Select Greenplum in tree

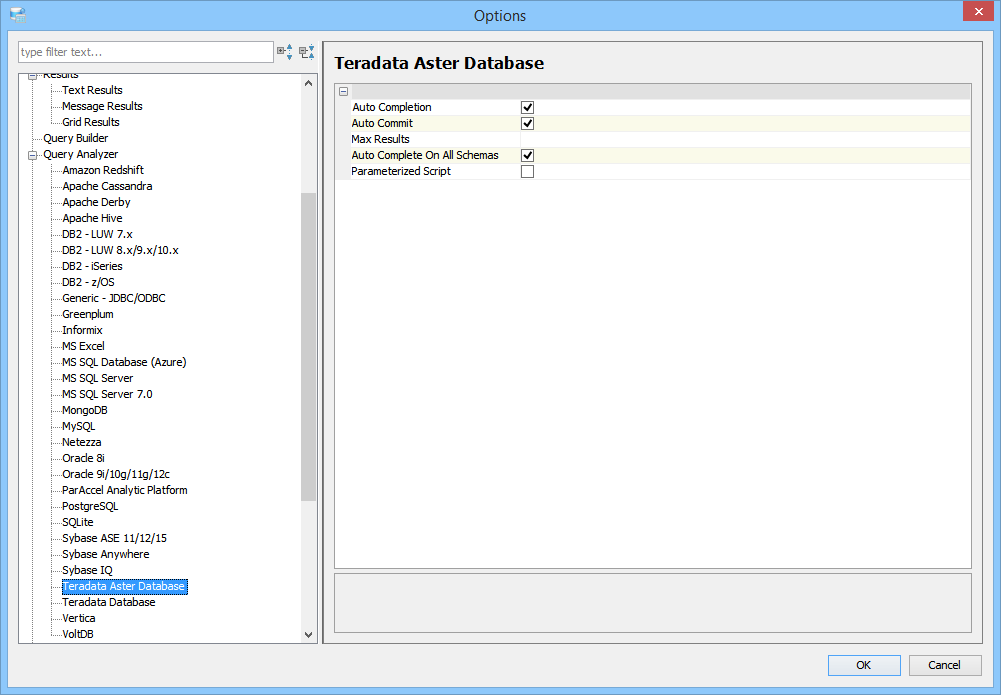pyautogui.click(x=87, y=313)
